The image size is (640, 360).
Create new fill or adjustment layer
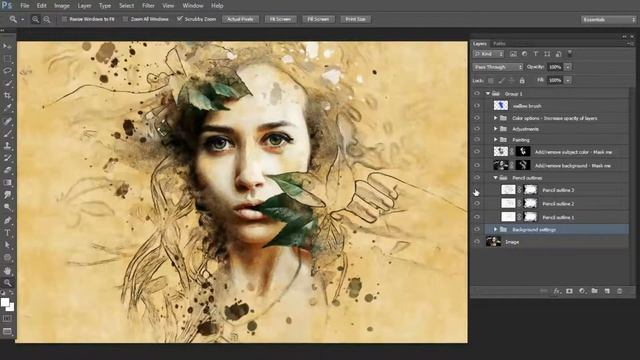(582, 291)
